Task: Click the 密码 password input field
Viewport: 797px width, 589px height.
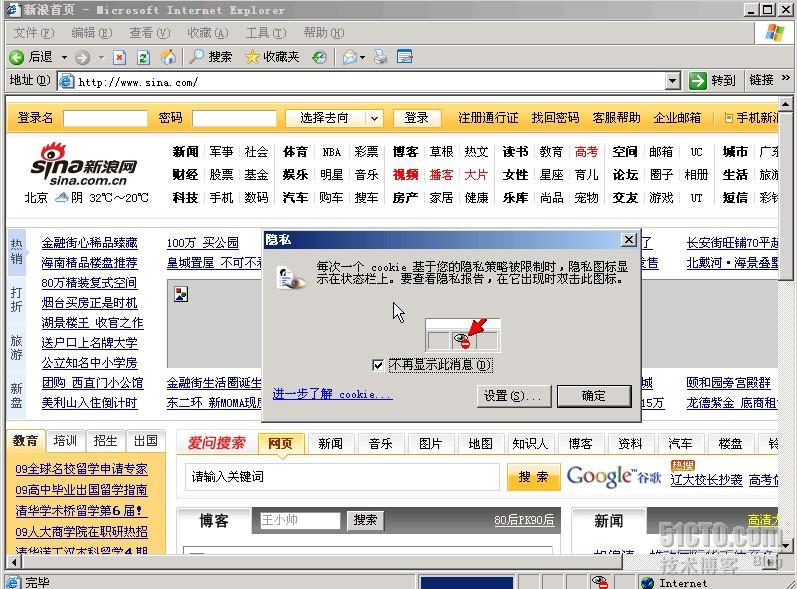Action: pos(234,118)
